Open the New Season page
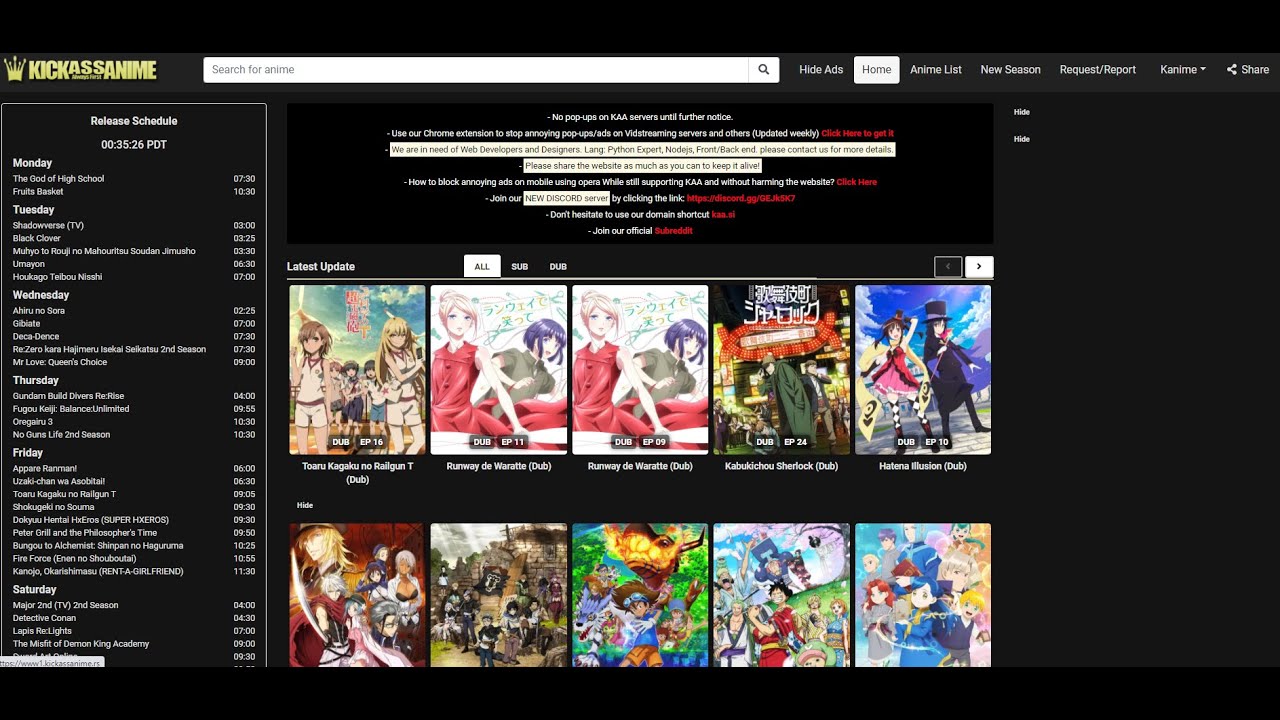 (1010, 70)
